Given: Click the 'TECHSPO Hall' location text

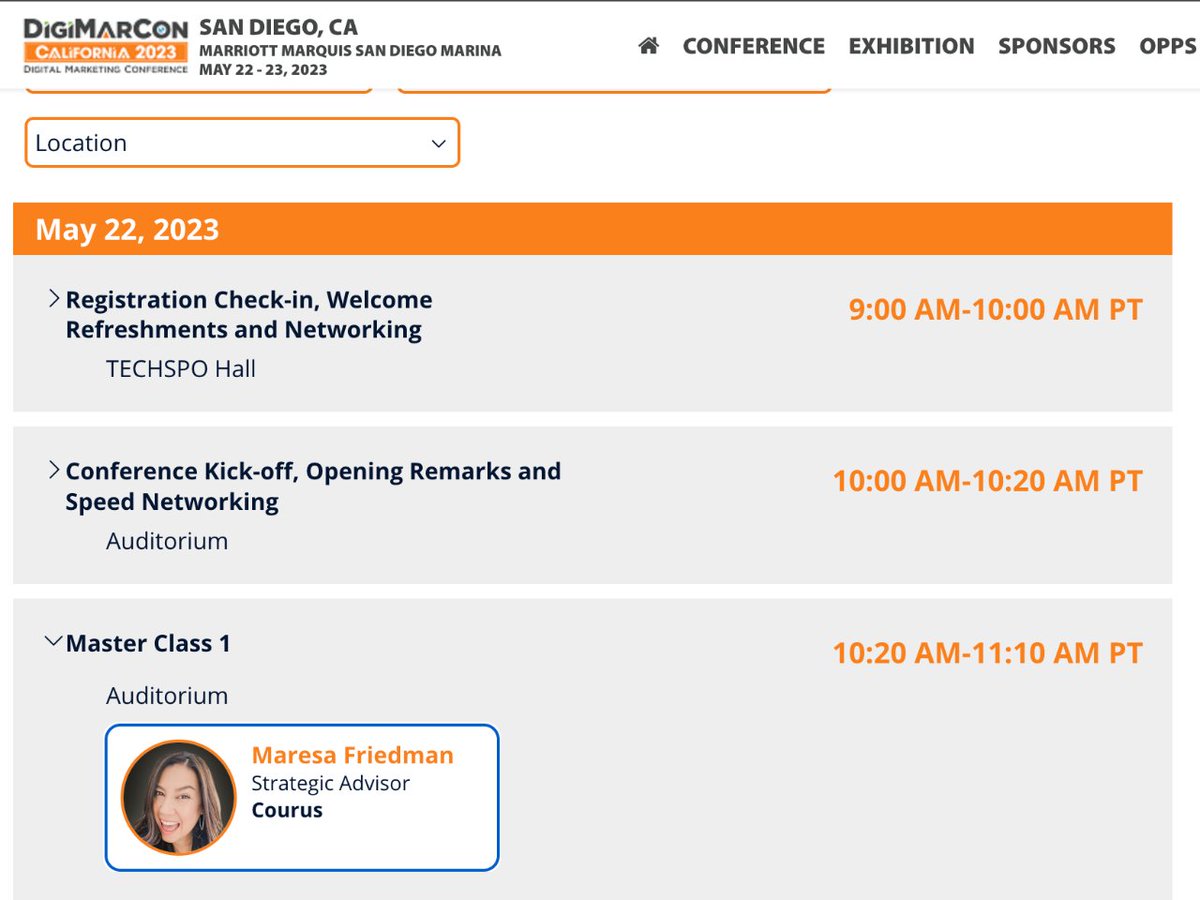Looking at the screenshot, I should [181, 369].
